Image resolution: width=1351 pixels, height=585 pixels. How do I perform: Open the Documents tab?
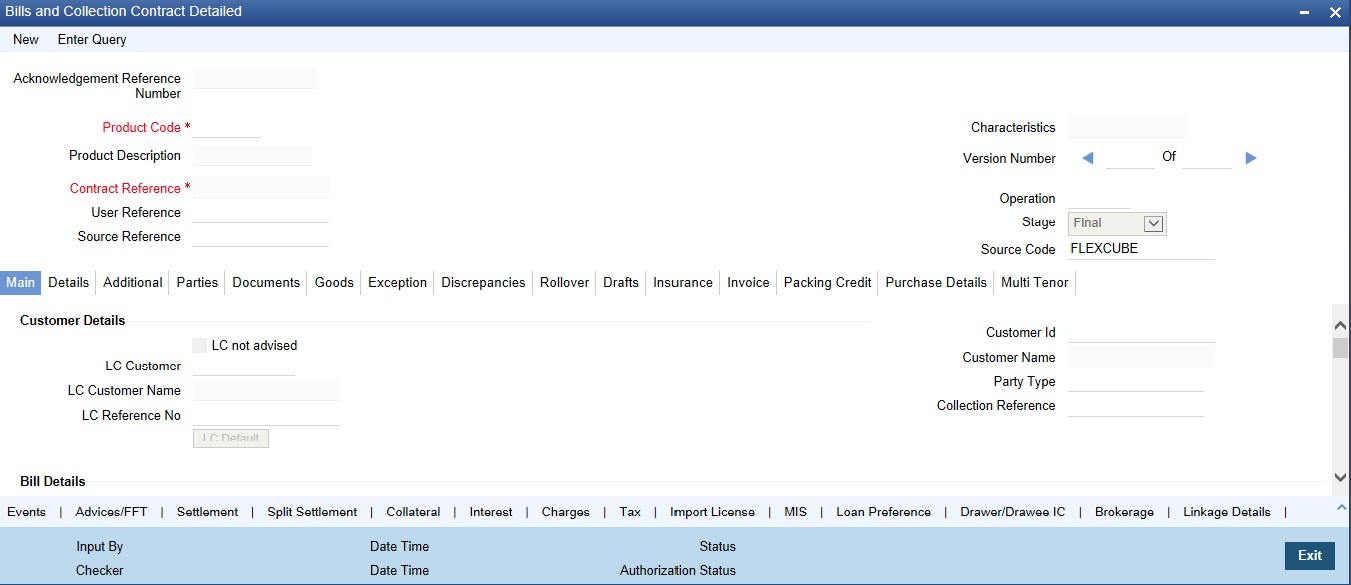266,282
